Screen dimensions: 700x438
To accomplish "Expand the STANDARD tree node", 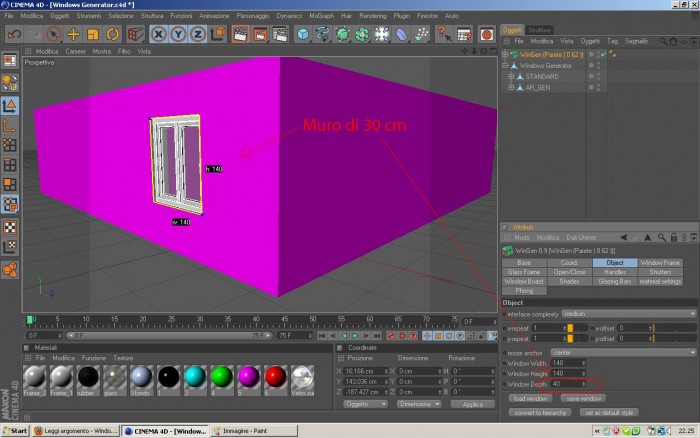I will tap(511, 76).
